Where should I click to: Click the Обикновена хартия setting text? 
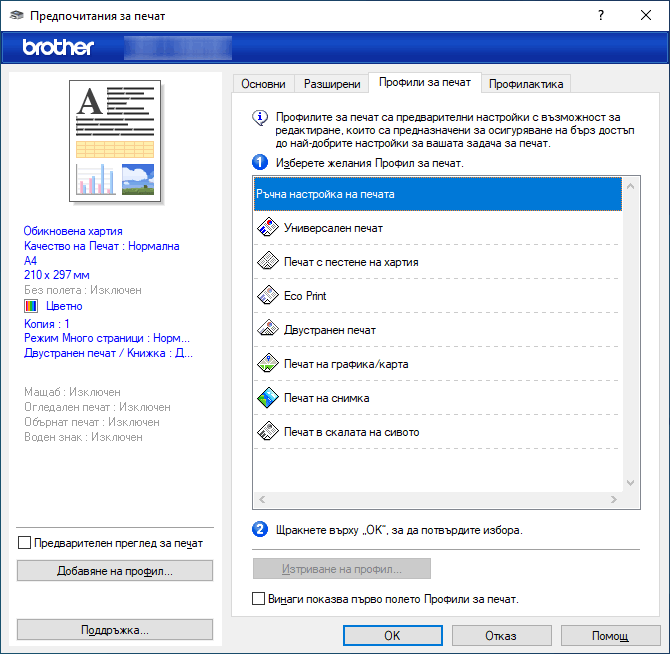coord(73,231)
